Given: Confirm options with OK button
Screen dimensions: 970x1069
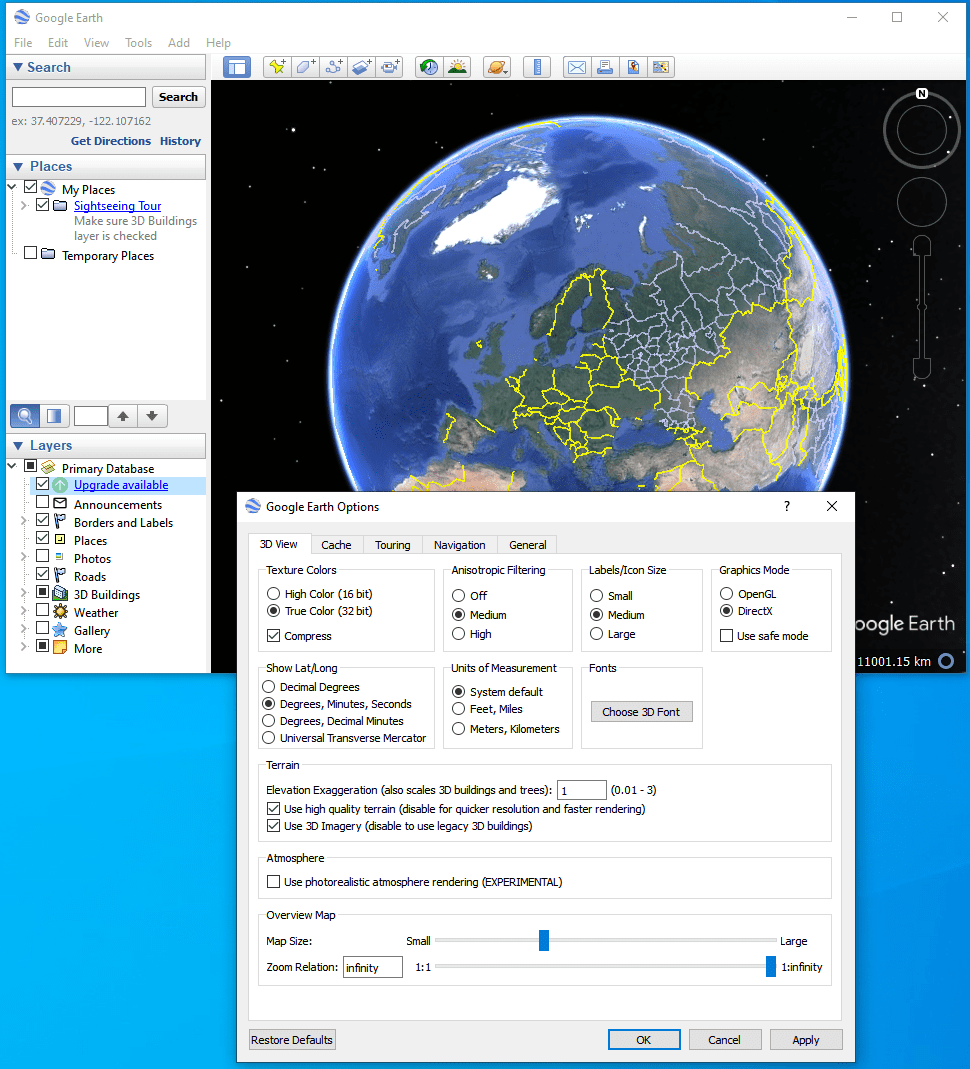Looking at the screenshot, I should tap(644, 1040).
